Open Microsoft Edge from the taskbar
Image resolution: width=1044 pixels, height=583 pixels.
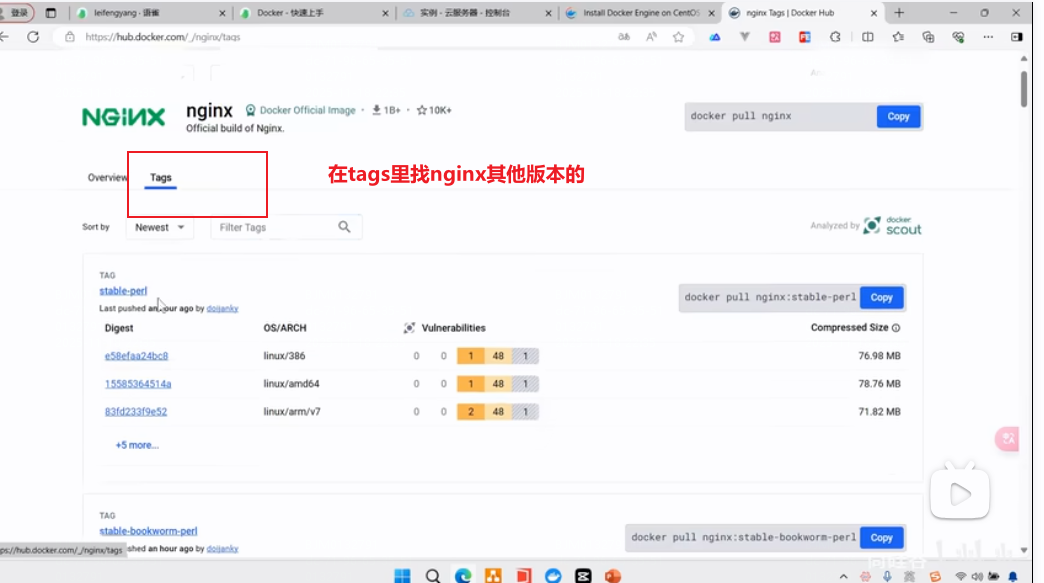coord(463,576)
